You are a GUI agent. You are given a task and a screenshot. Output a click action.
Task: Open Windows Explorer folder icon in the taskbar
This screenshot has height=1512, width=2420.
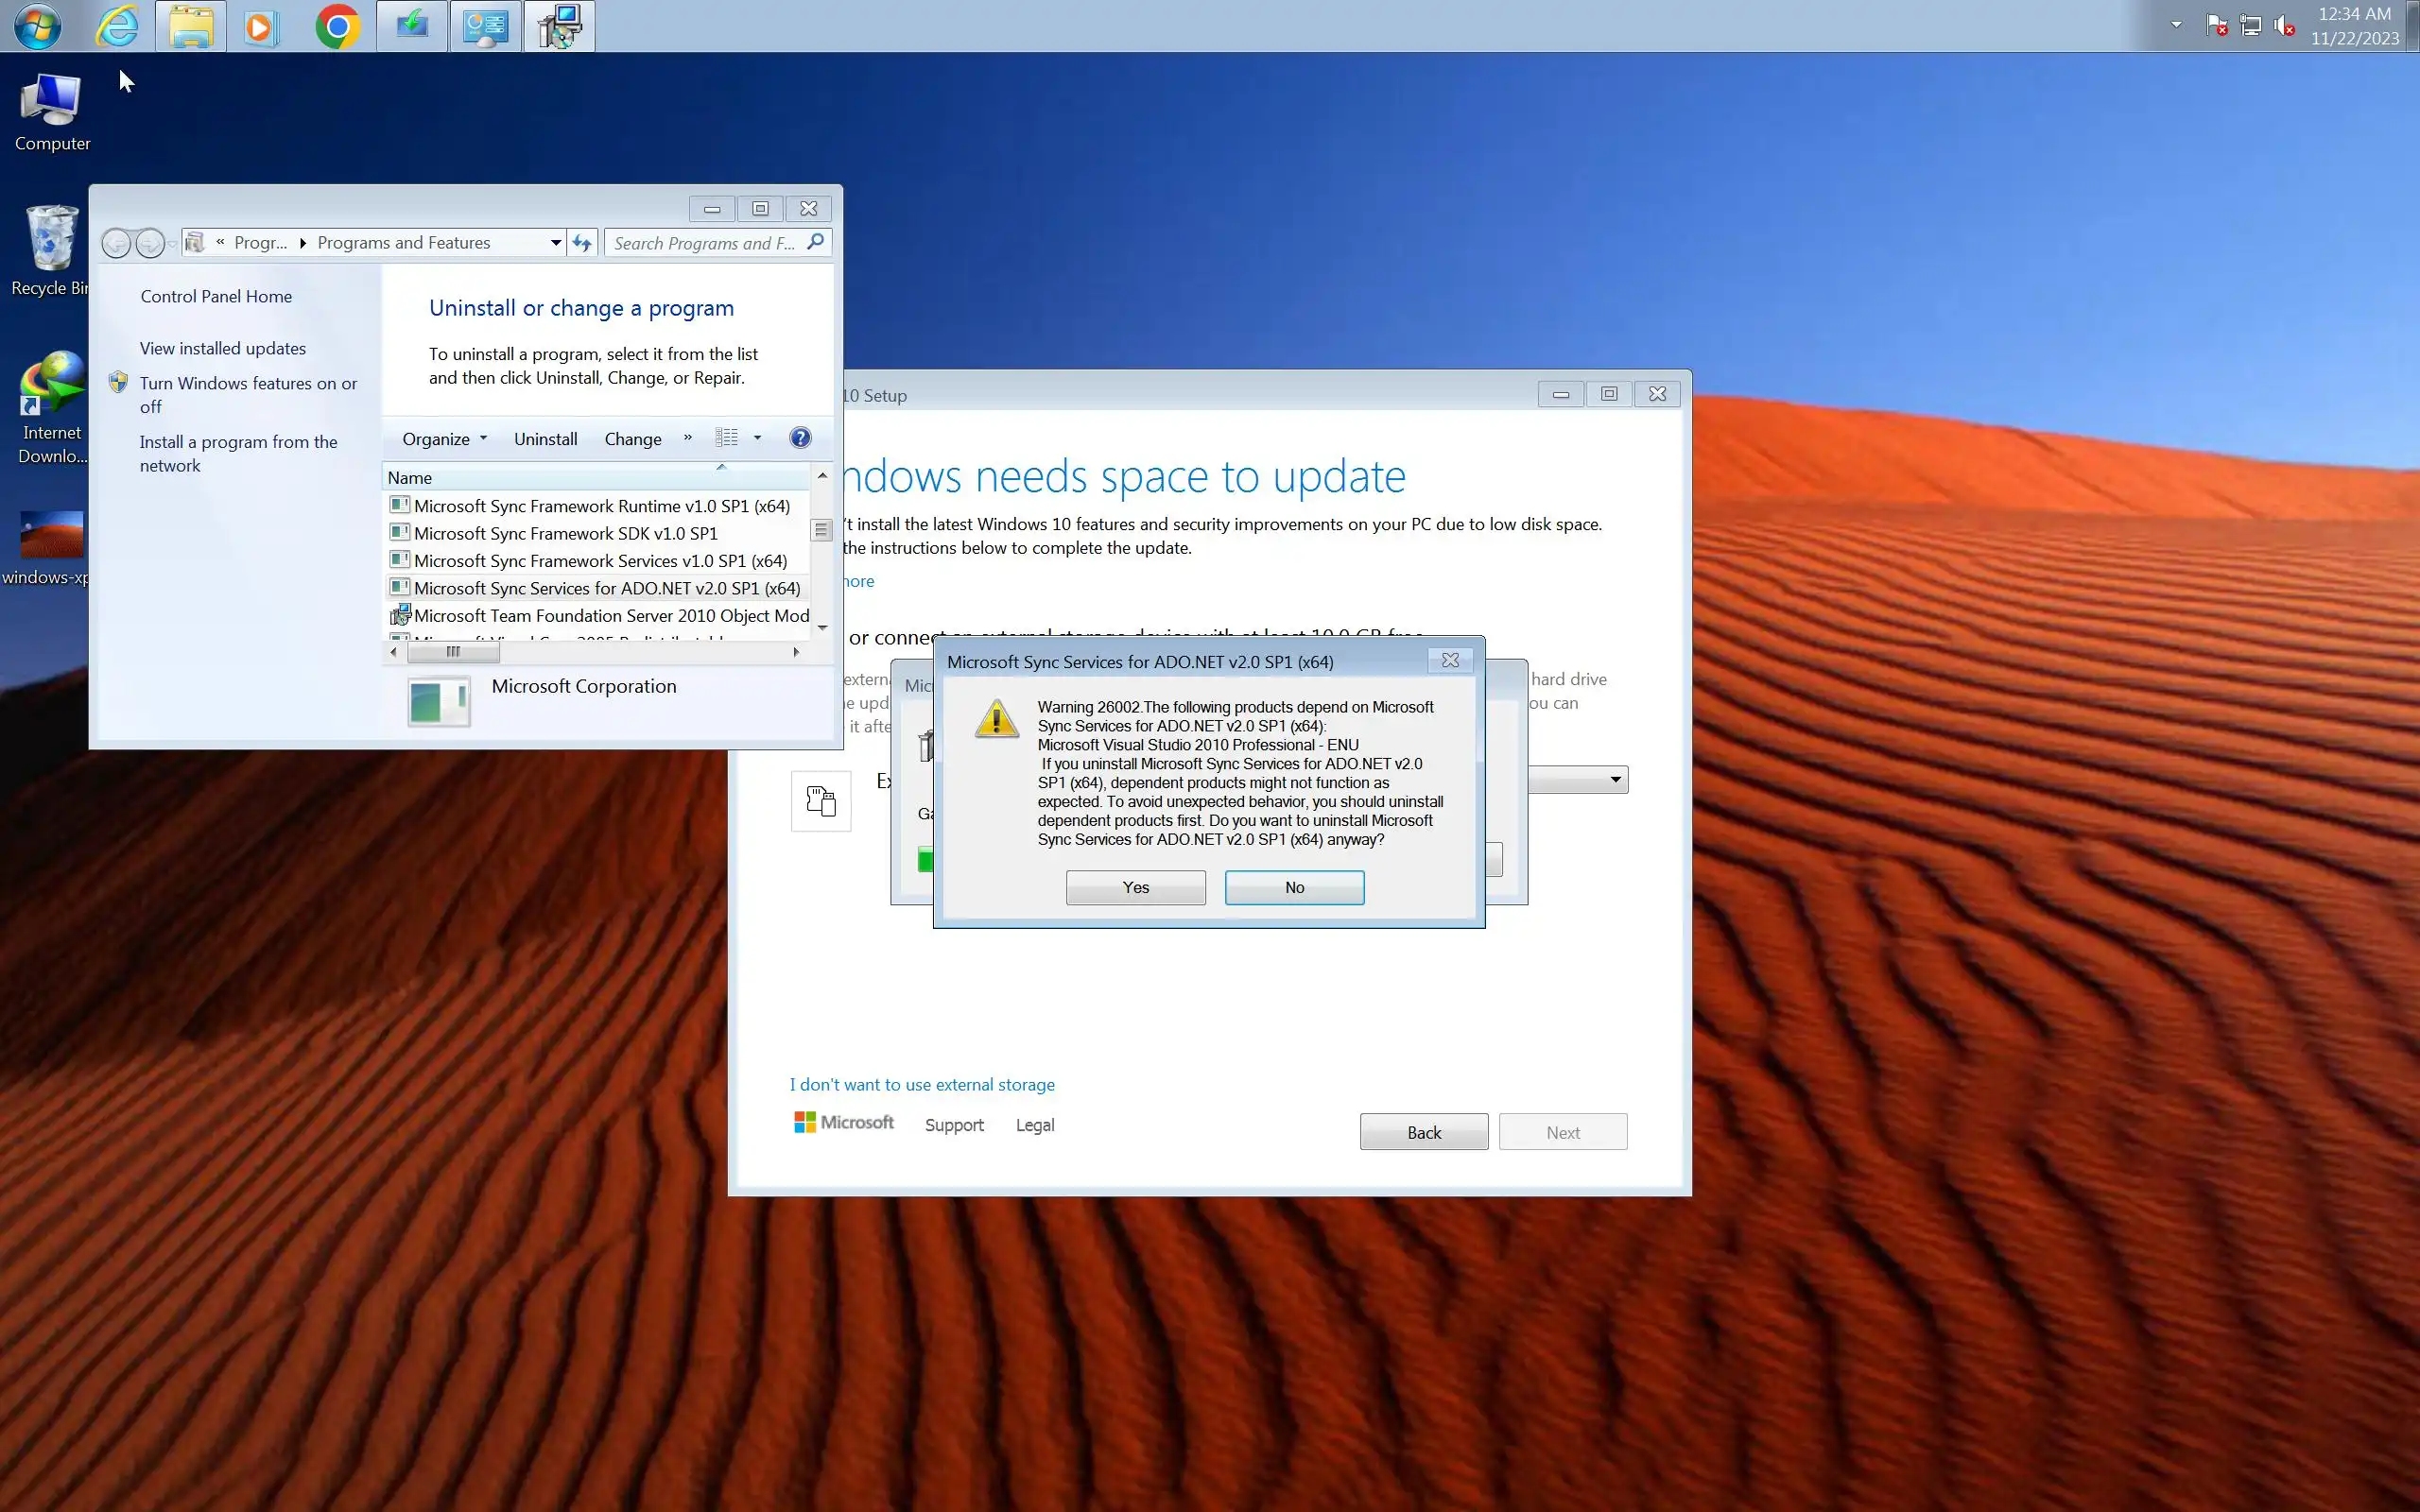point(190,27)
